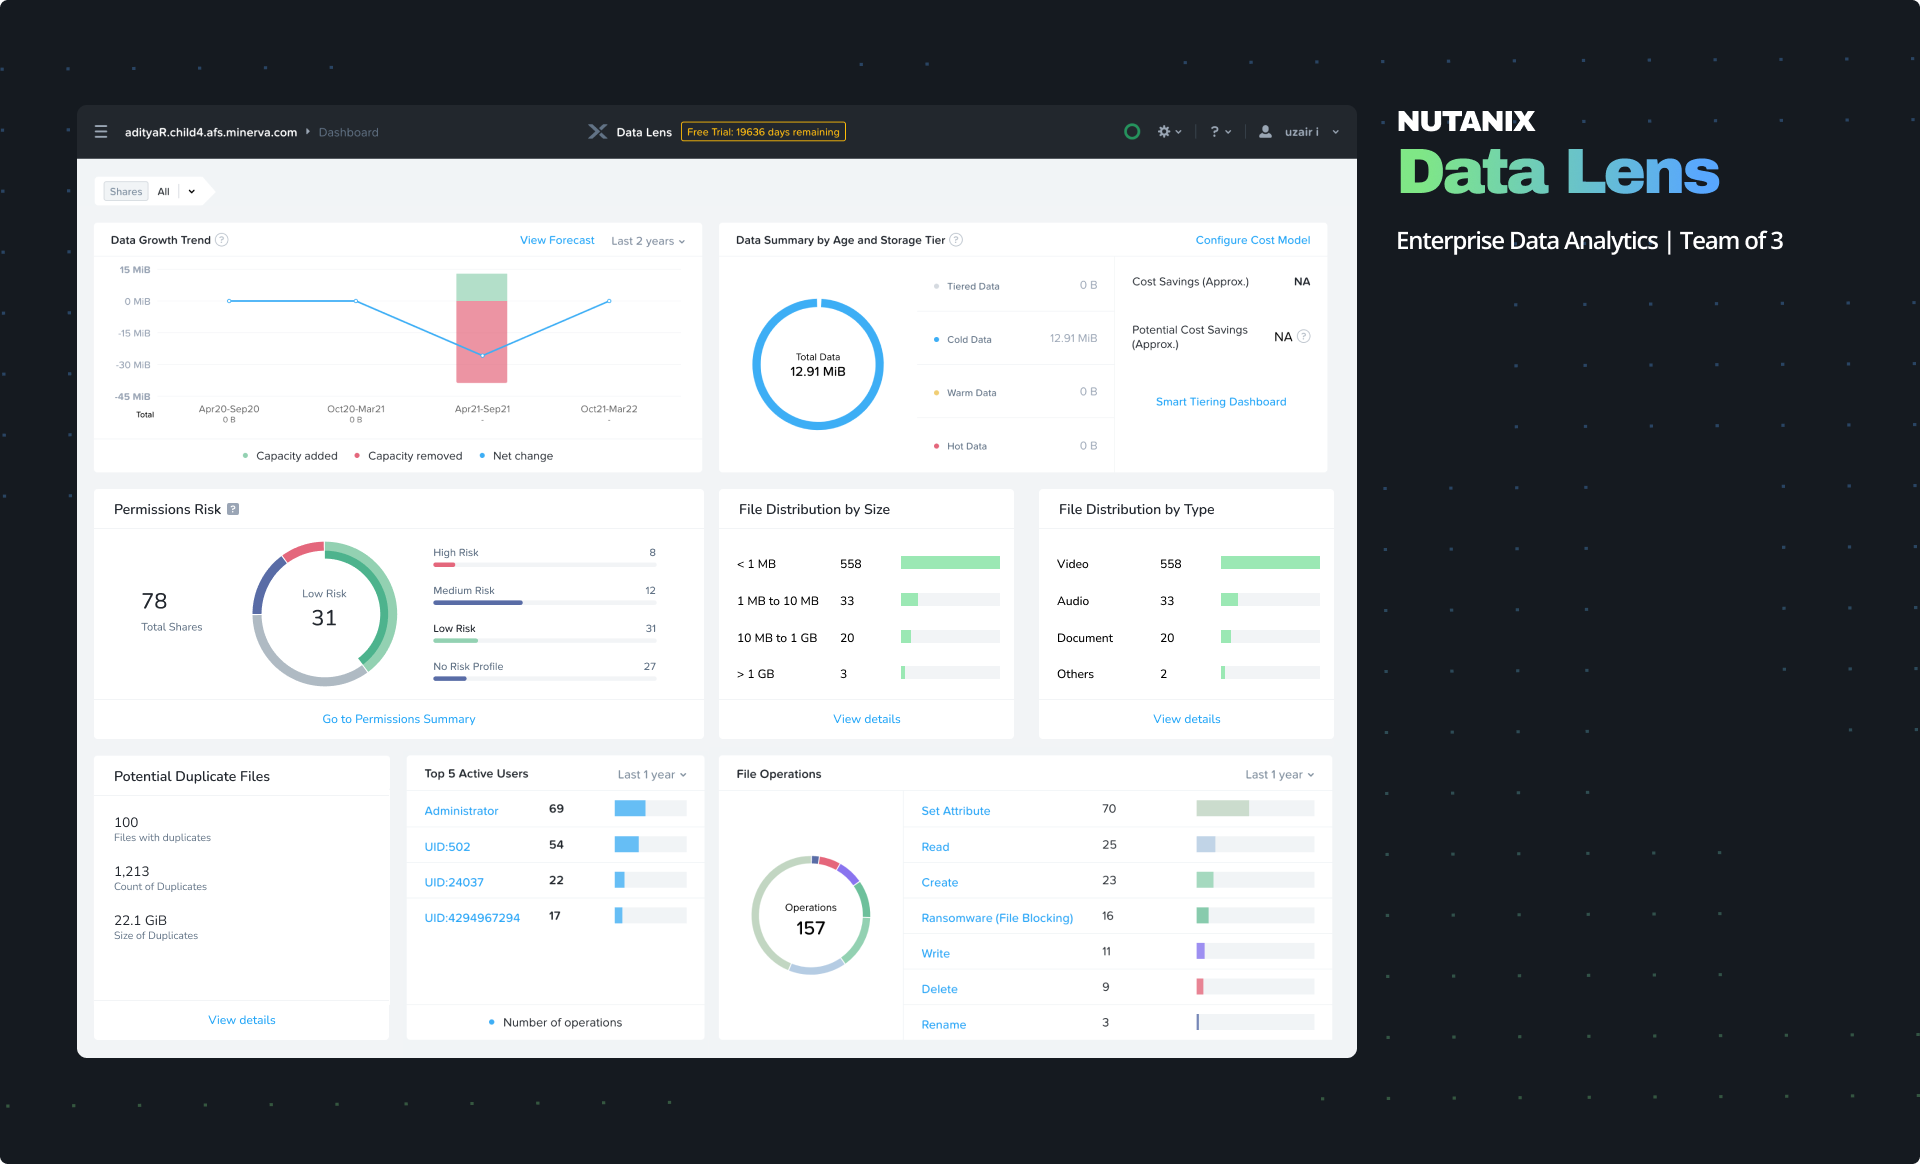
Task: Click Potential Cost Savings help icon
Action: pos(1303,337)
